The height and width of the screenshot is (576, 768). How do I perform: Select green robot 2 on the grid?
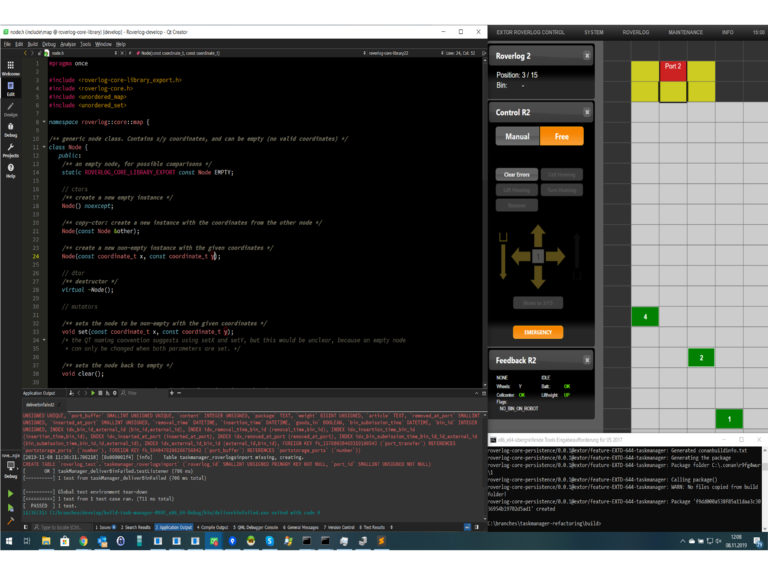pos(701,358)
